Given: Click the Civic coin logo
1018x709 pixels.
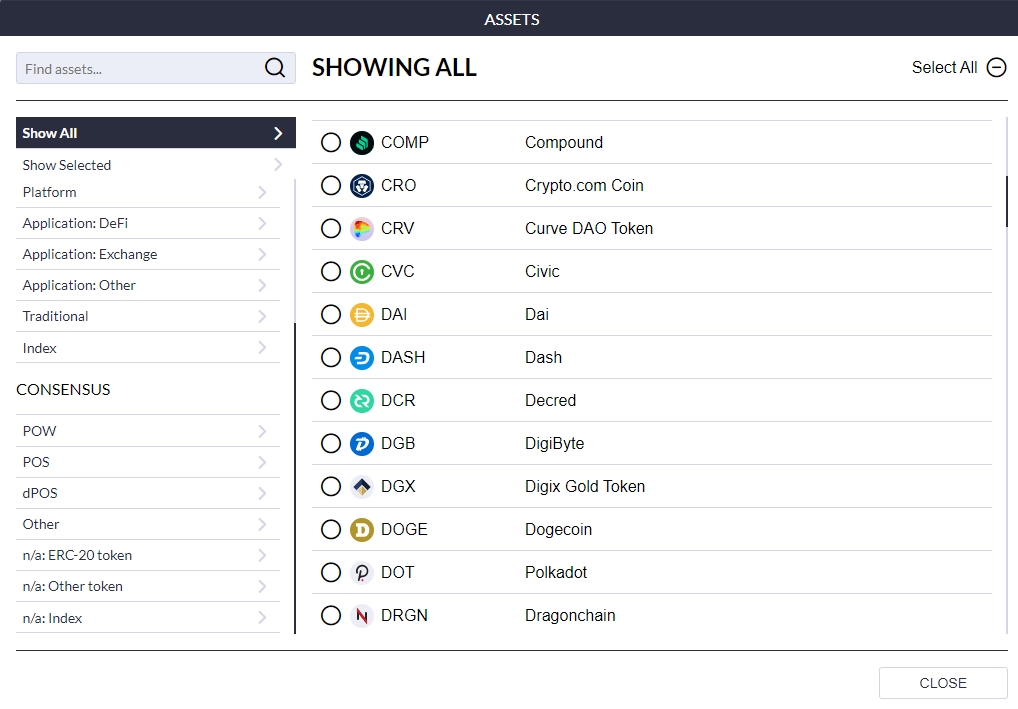Looking at the screenshot, I should click(x=362, y=271).
